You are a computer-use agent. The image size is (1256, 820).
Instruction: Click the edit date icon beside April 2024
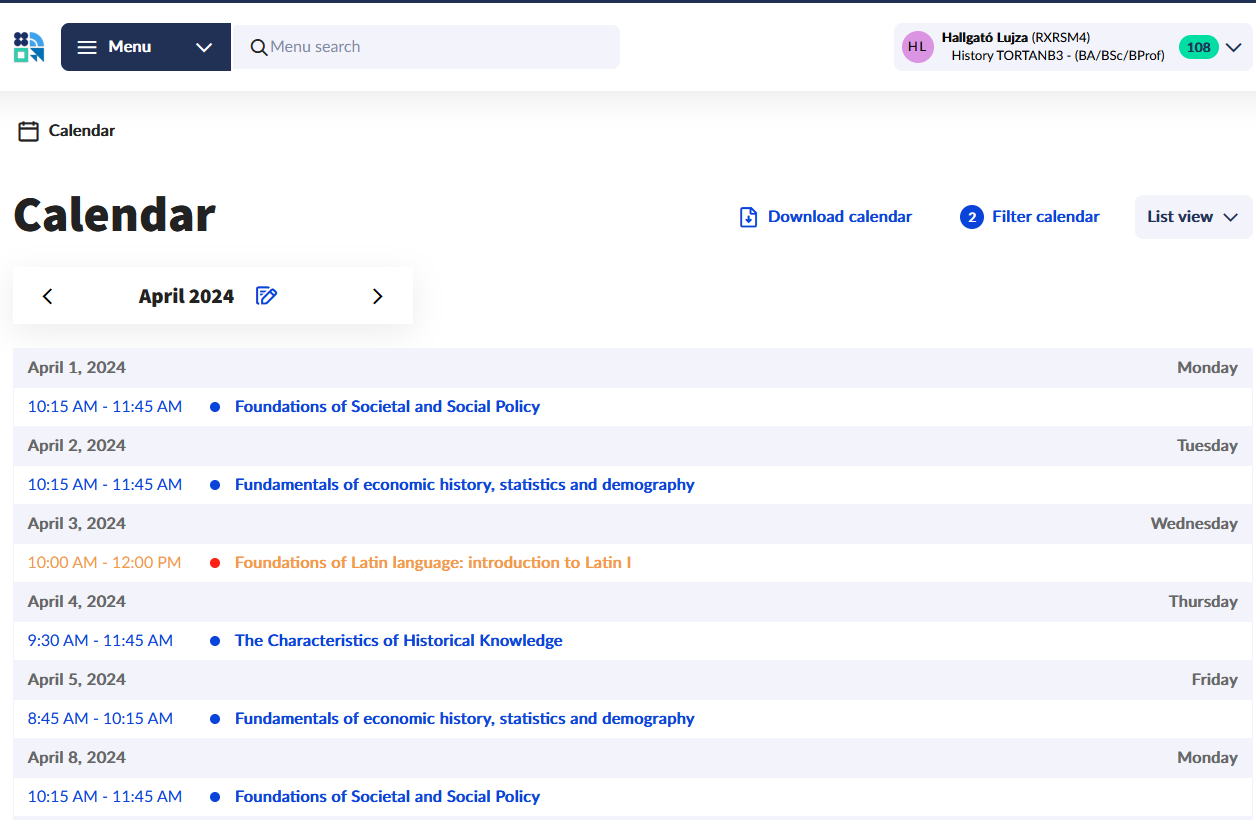(x=266, y=296)
